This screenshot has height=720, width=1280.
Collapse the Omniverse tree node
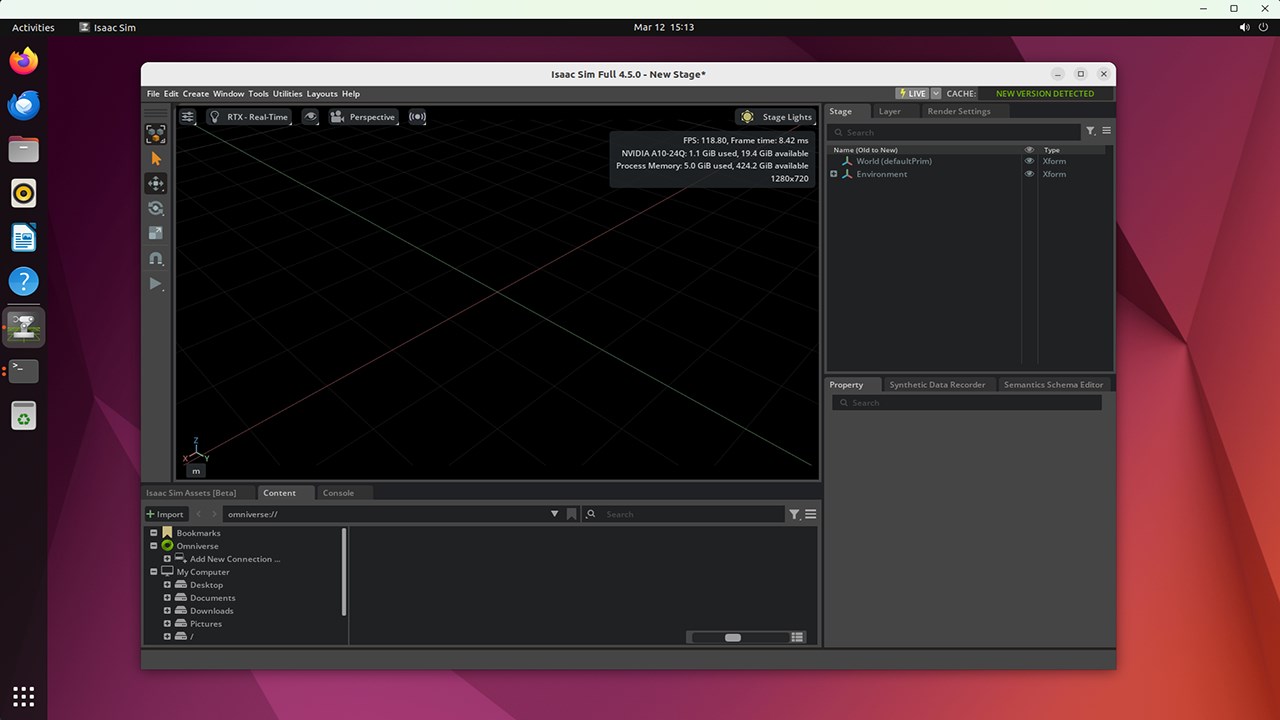(154, 546)
